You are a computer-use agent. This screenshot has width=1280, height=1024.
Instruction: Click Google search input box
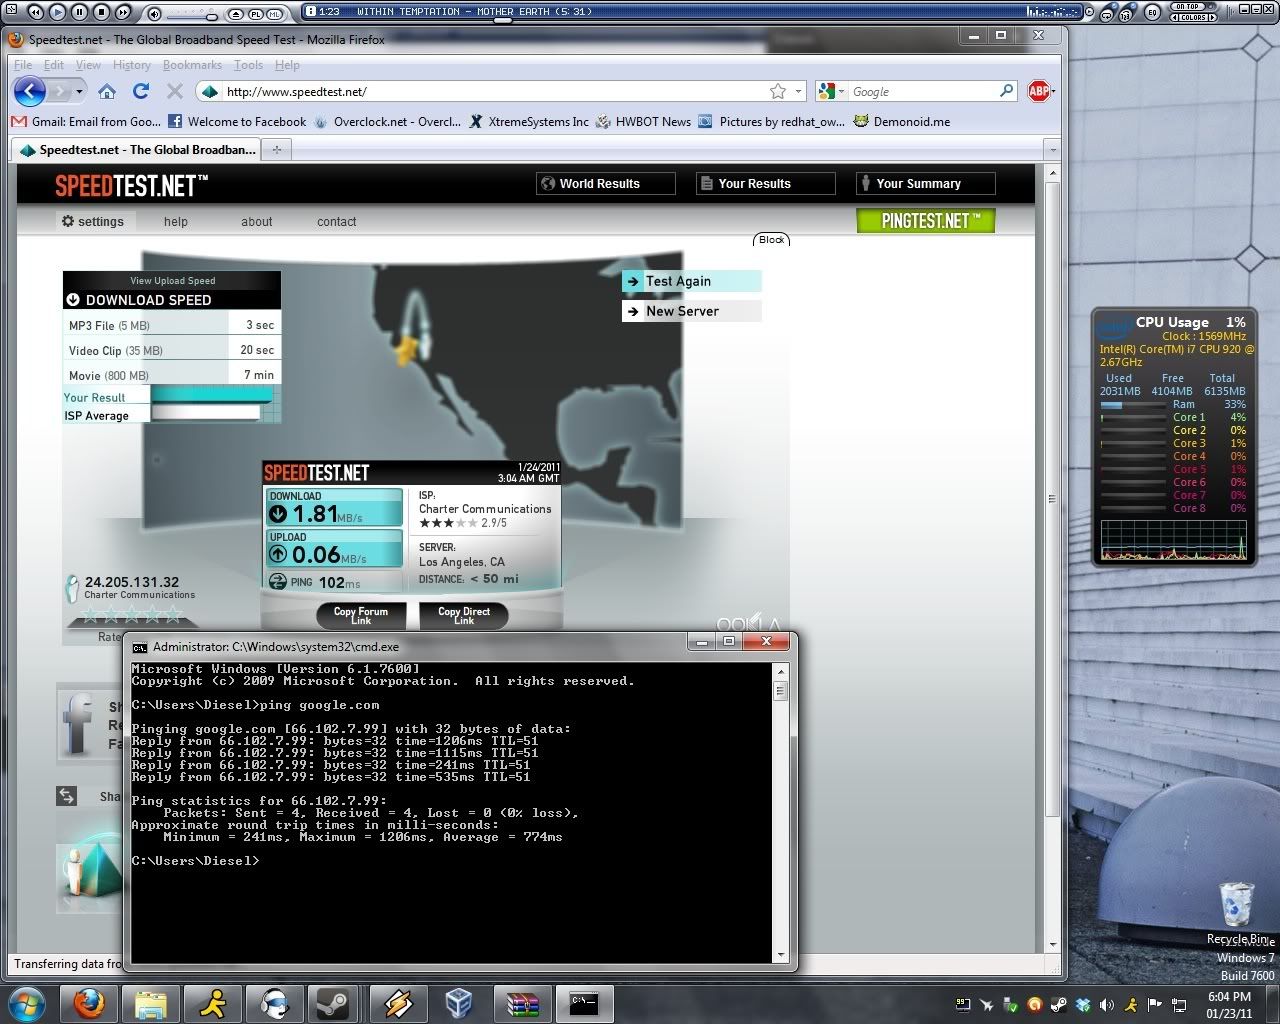923,91
